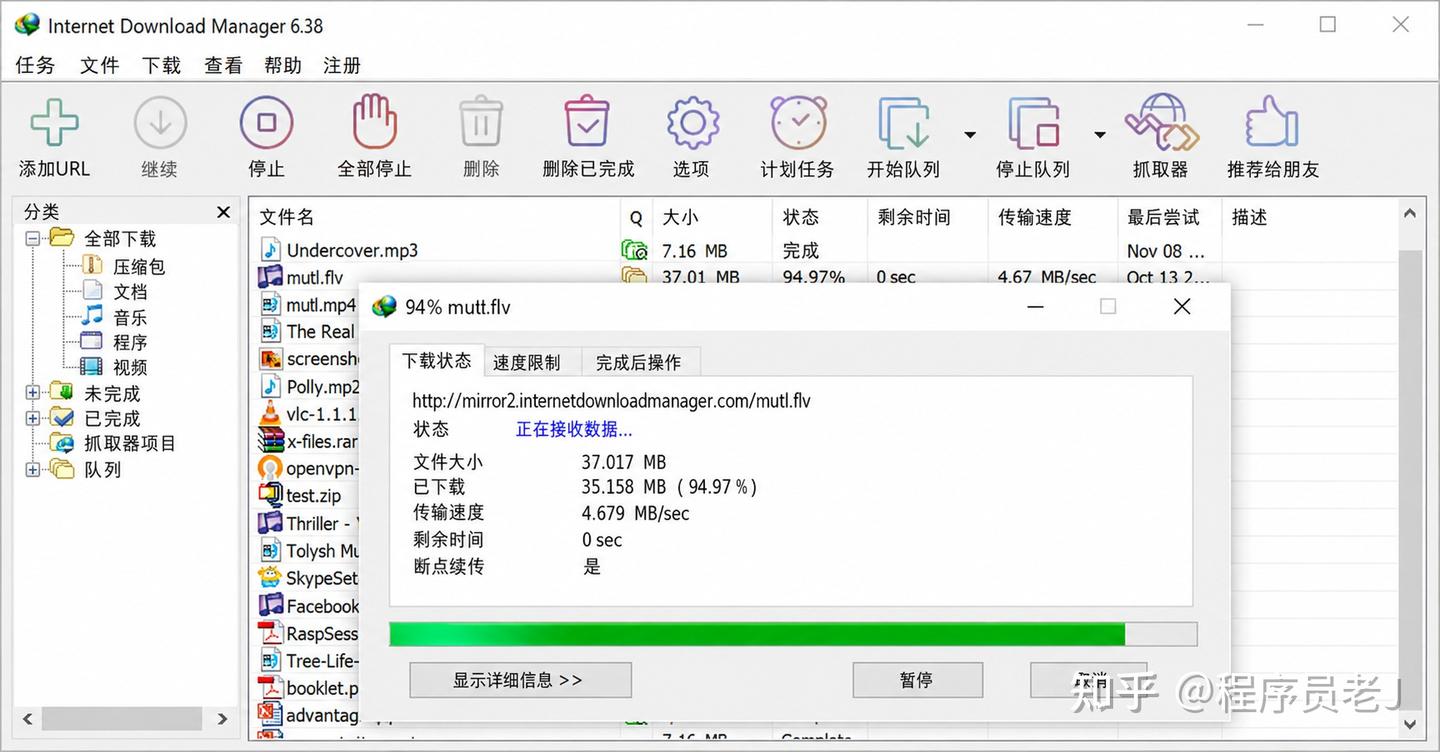Switch to the 下载状态 tab

436,361
